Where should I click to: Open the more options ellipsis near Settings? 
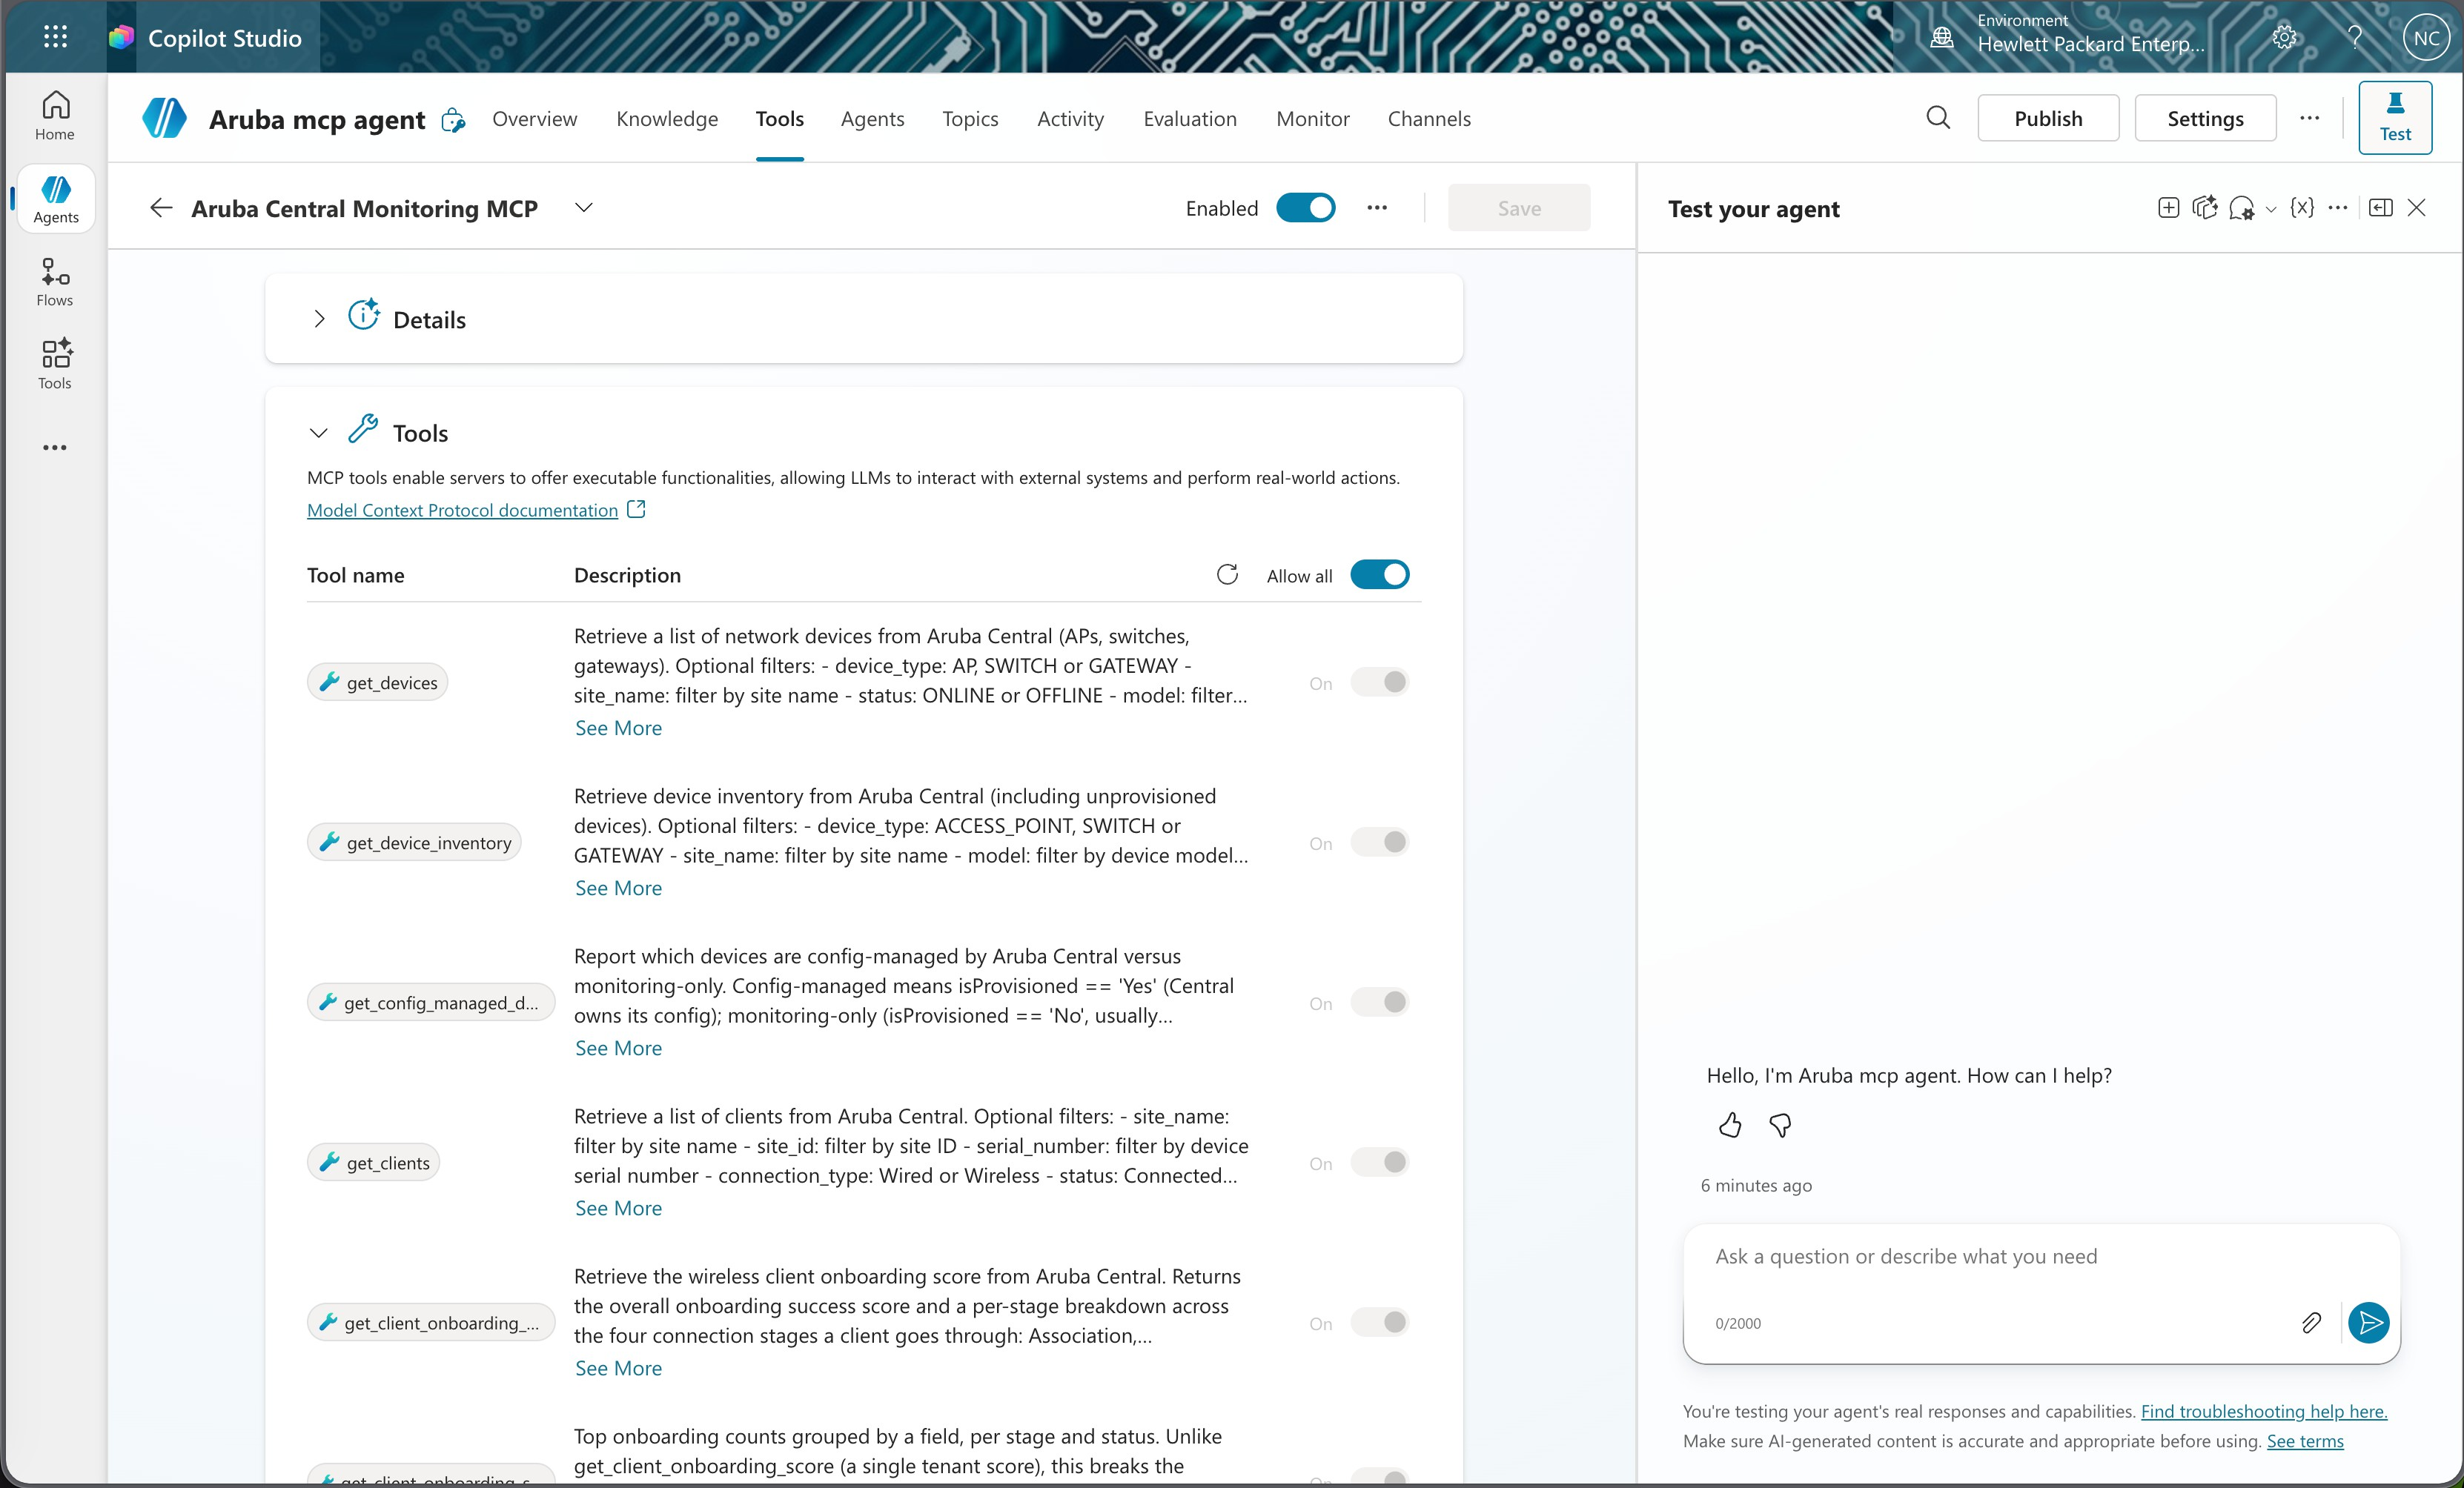tap(2309, 118)
